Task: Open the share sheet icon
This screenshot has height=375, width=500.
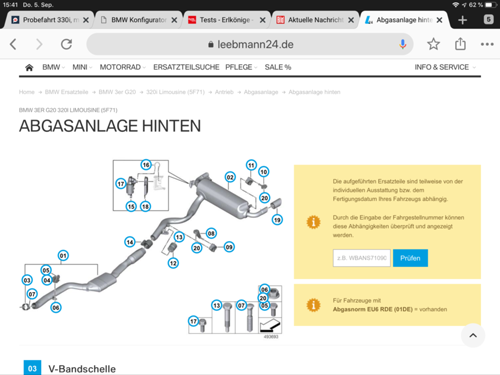Action: [460, 44]
